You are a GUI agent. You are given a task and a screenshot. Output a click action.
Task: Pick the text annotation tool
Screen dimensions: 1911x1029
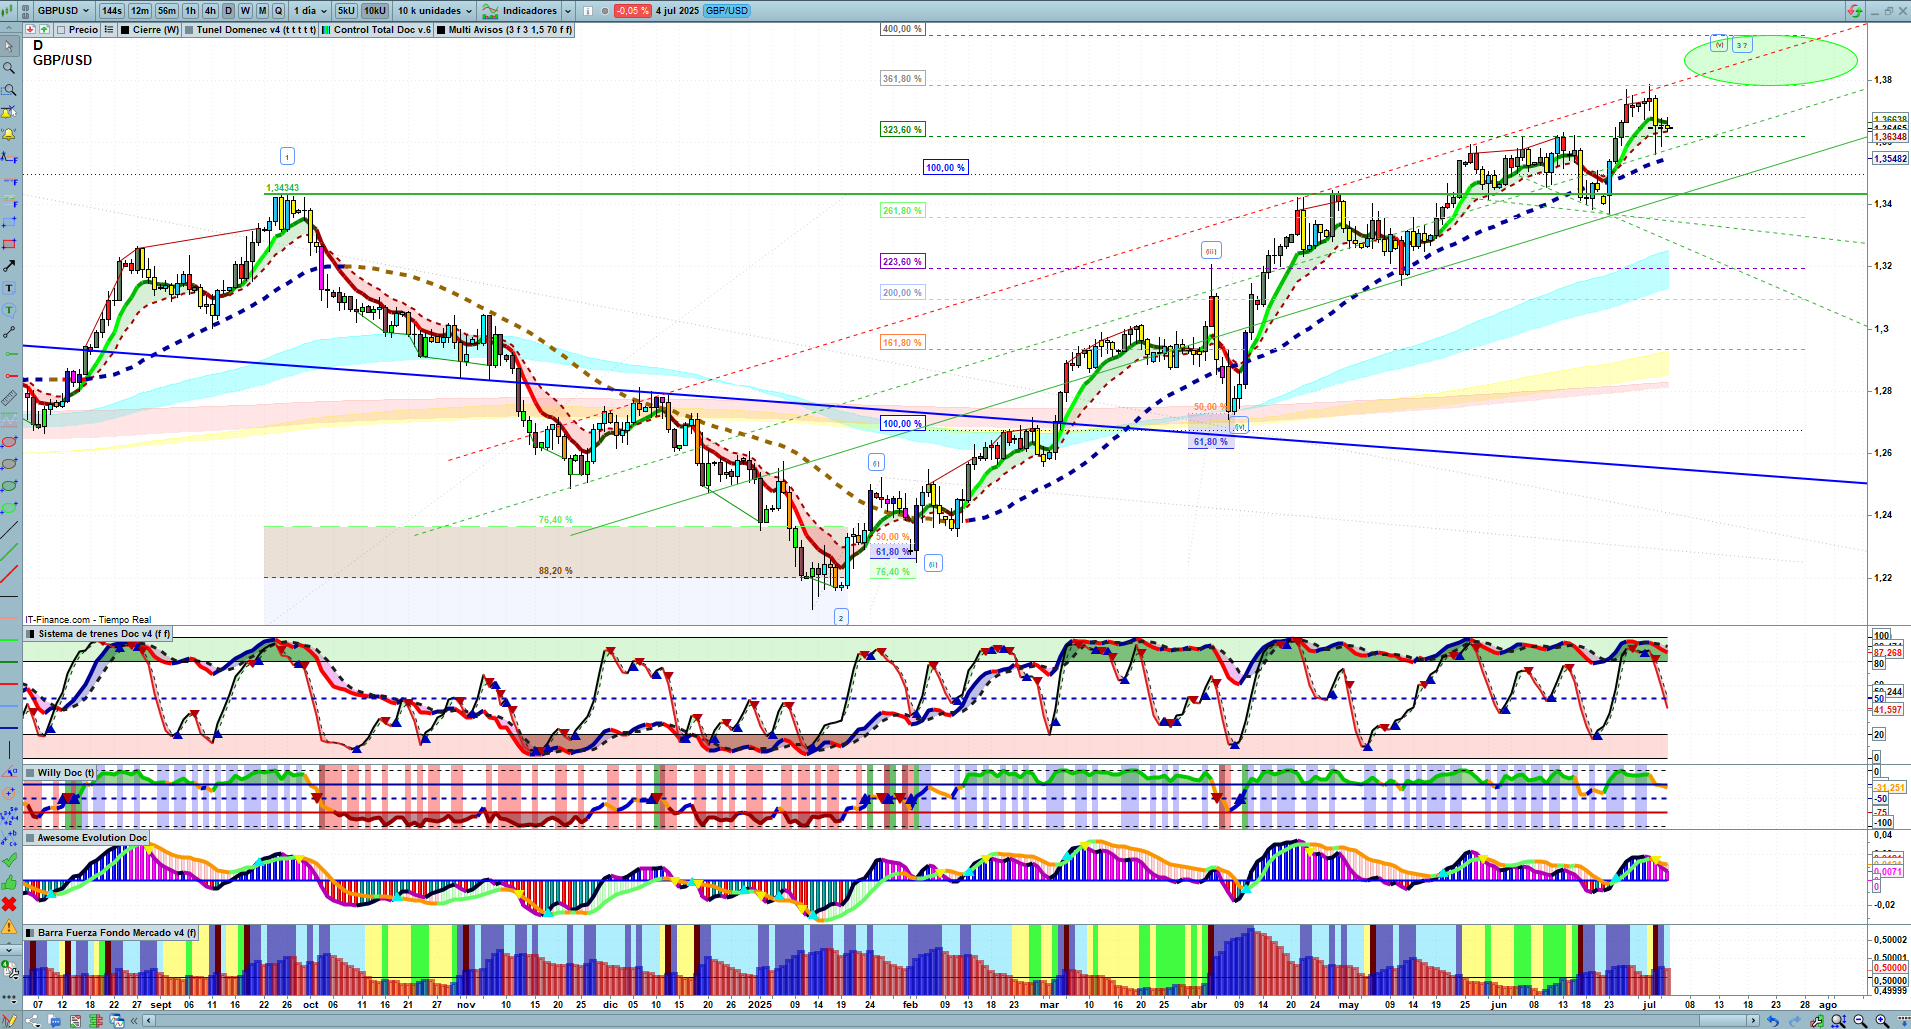tap(9, 288)
